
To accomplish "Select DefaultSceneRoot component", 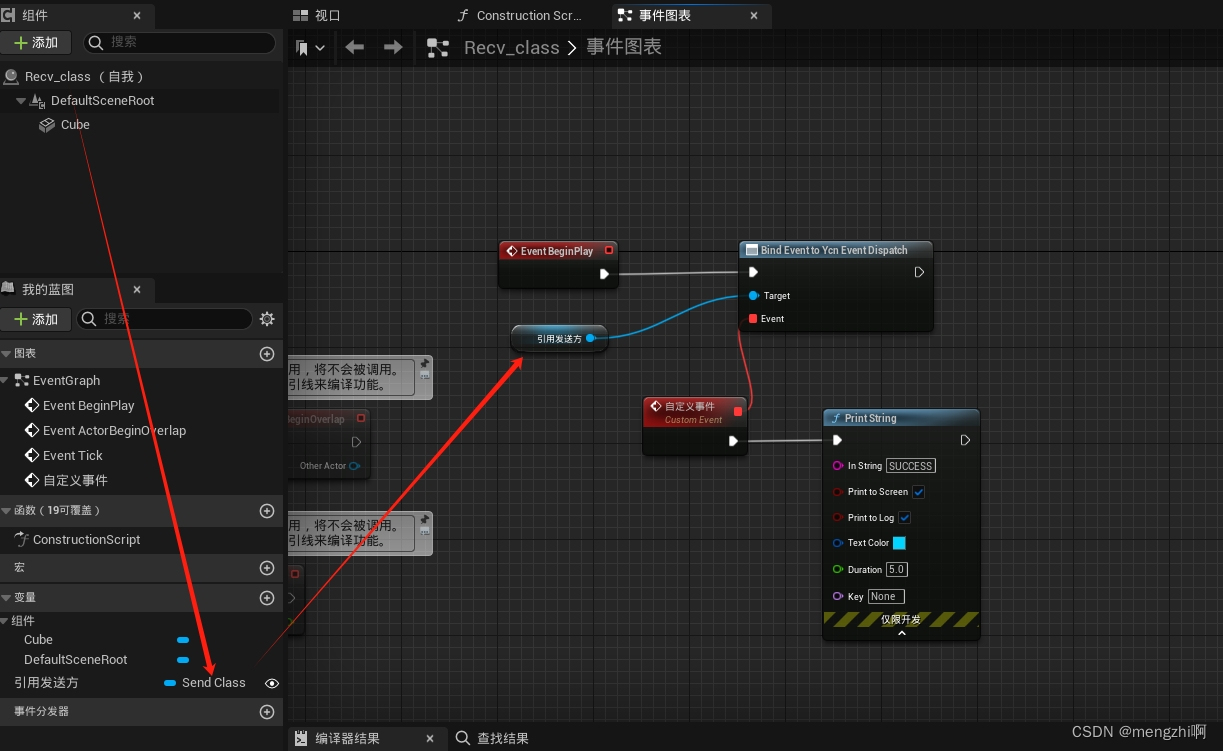I will [x=102, y=101].
